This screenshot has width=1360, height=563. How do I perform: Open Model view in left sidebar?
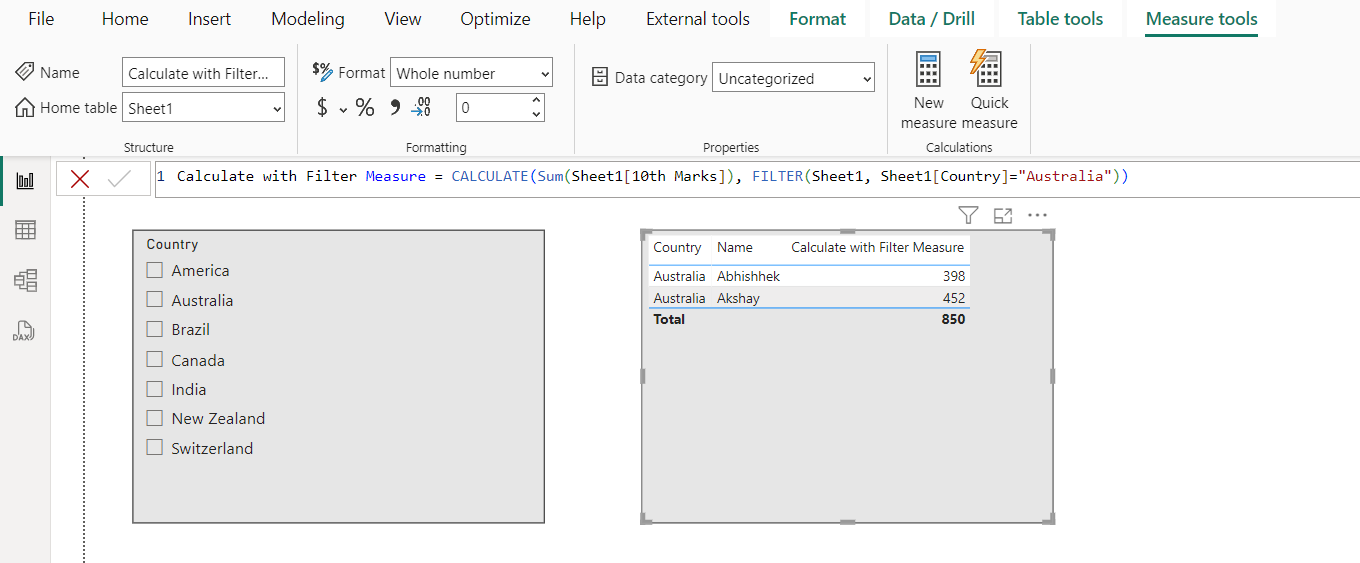(x=25, y=281)
